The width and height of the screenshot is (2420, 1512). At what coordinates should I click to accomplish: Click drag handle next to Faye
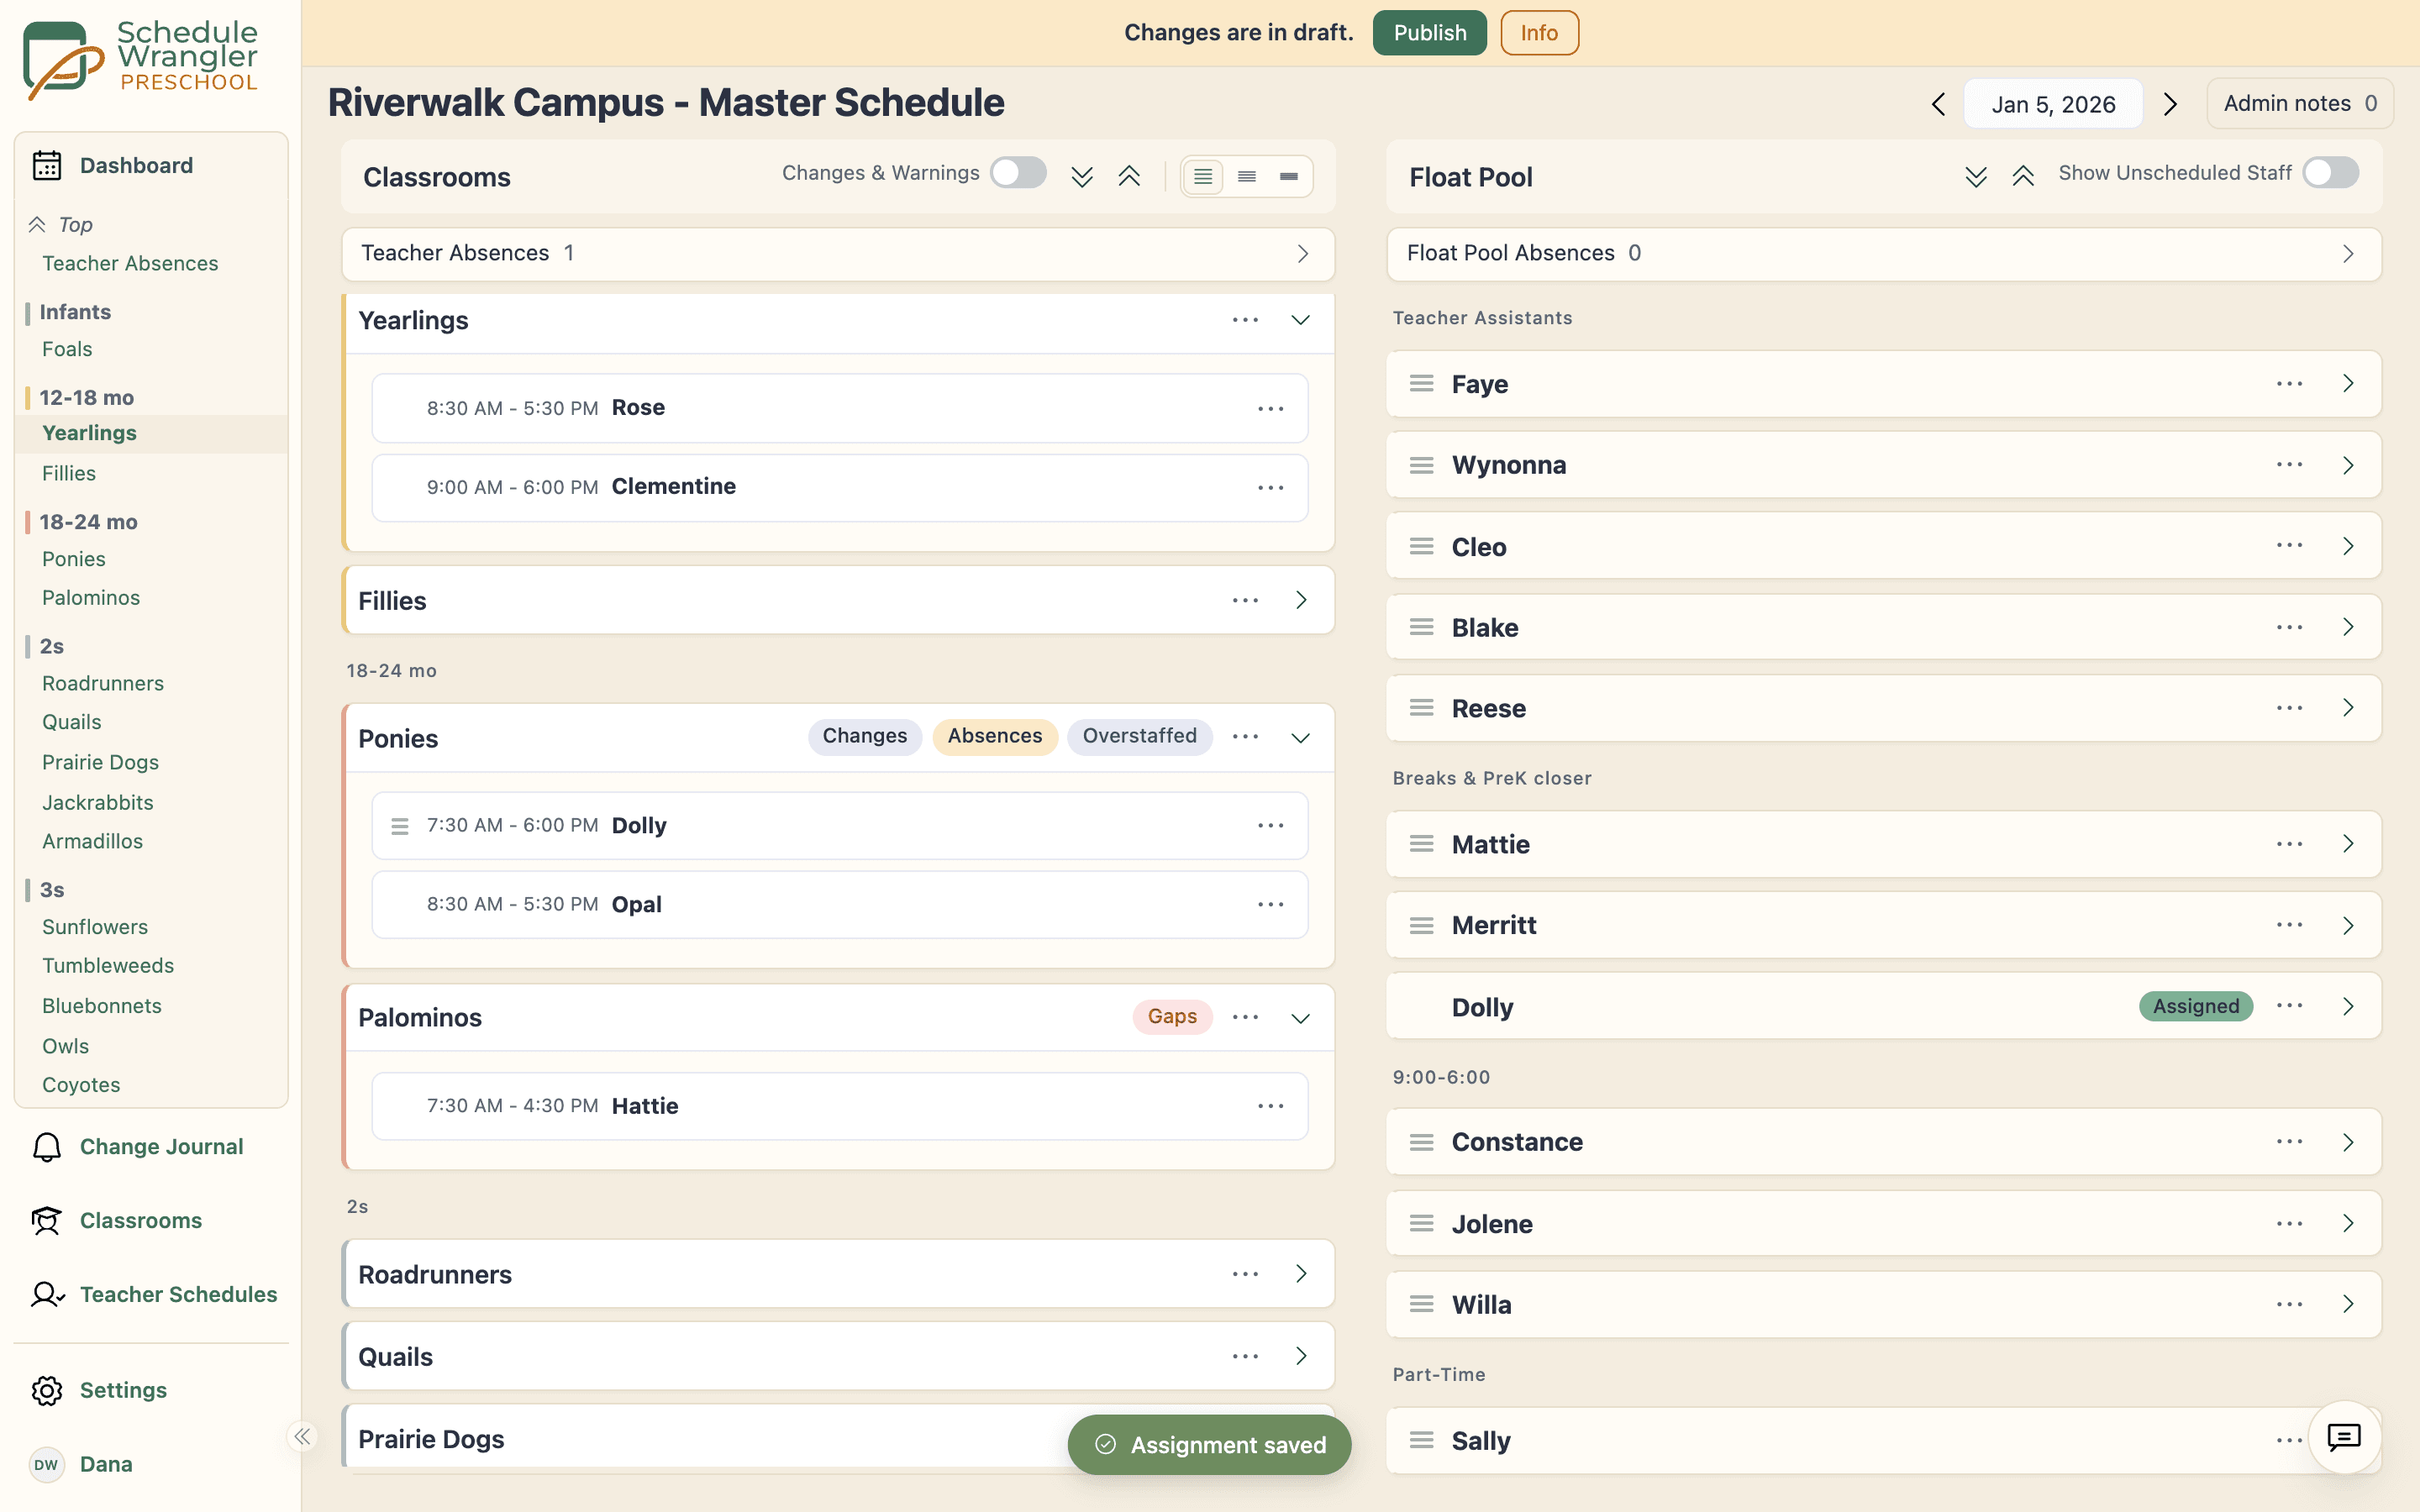pos(1422,384)
